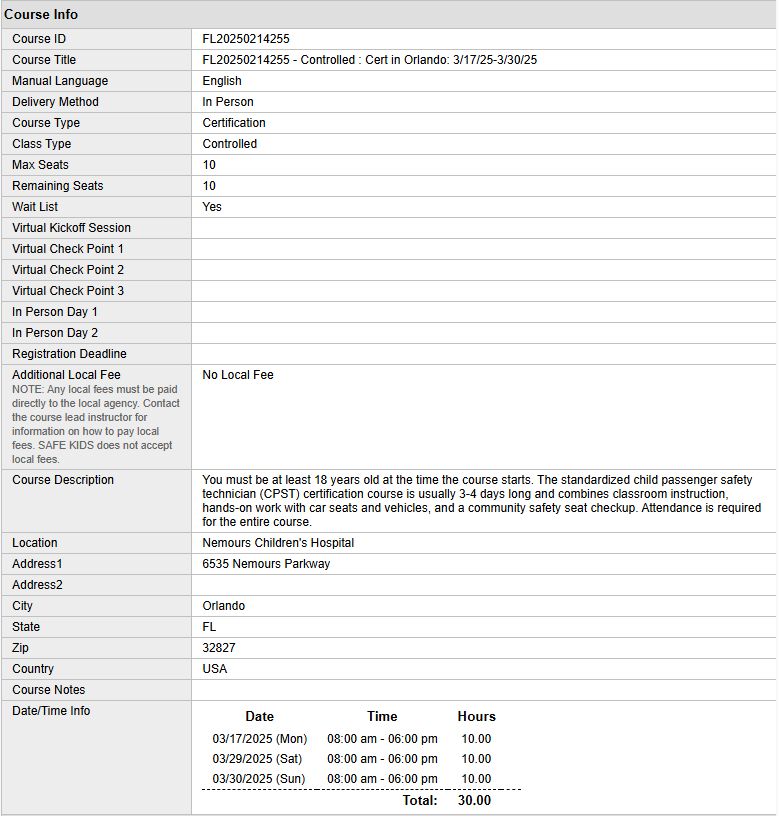This screenshot has width=778, height=816.
Task: Click the time range in the 03/30/2025 row
Action: (x=382, y=779)
